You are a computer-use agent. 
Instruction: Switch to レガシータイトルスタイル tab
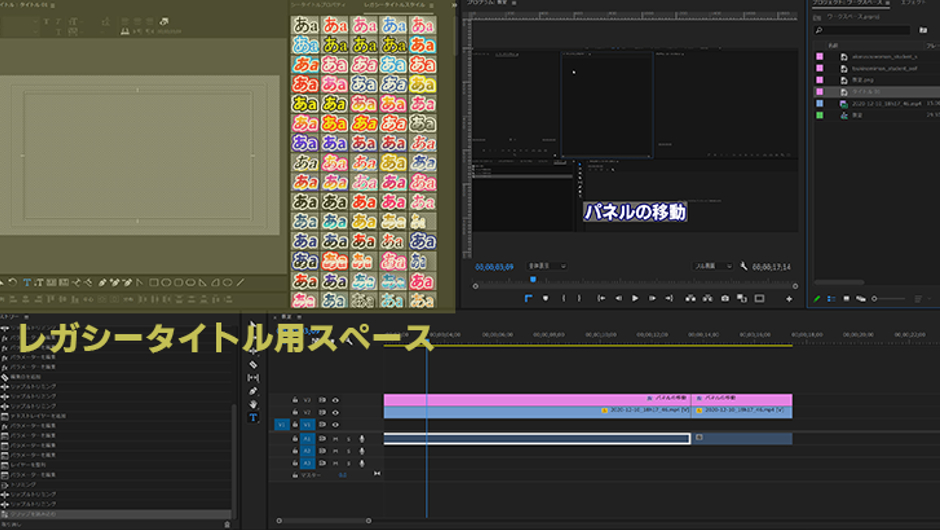tap(394, 5)
